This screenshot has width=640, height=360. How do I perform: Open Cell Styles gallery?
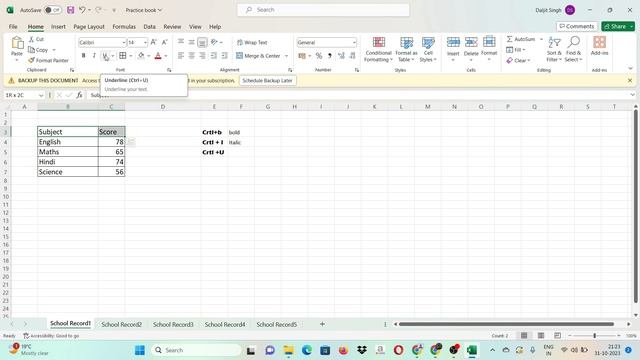pyautogui.click(x=428, y=49)
